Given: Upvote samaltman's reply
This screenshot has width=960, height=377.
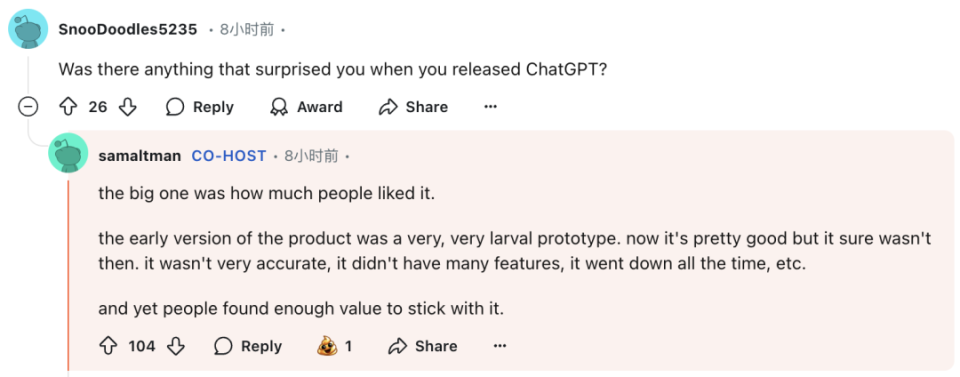Looking at the screenshot, I should click(108, 346).
